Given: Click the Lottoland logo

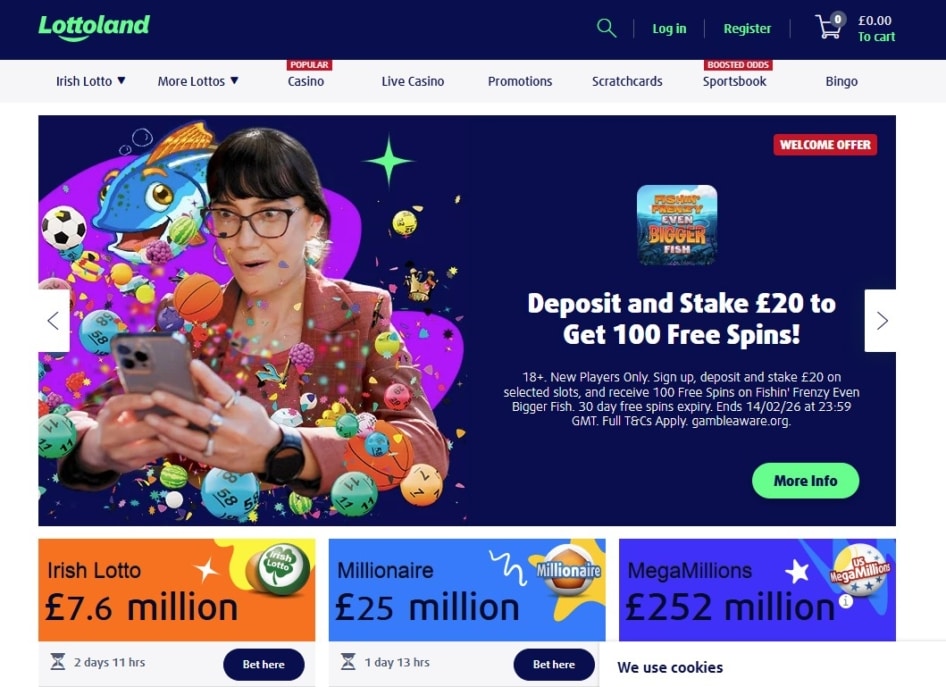Looking at the screenshot, I should click(94, 27).
